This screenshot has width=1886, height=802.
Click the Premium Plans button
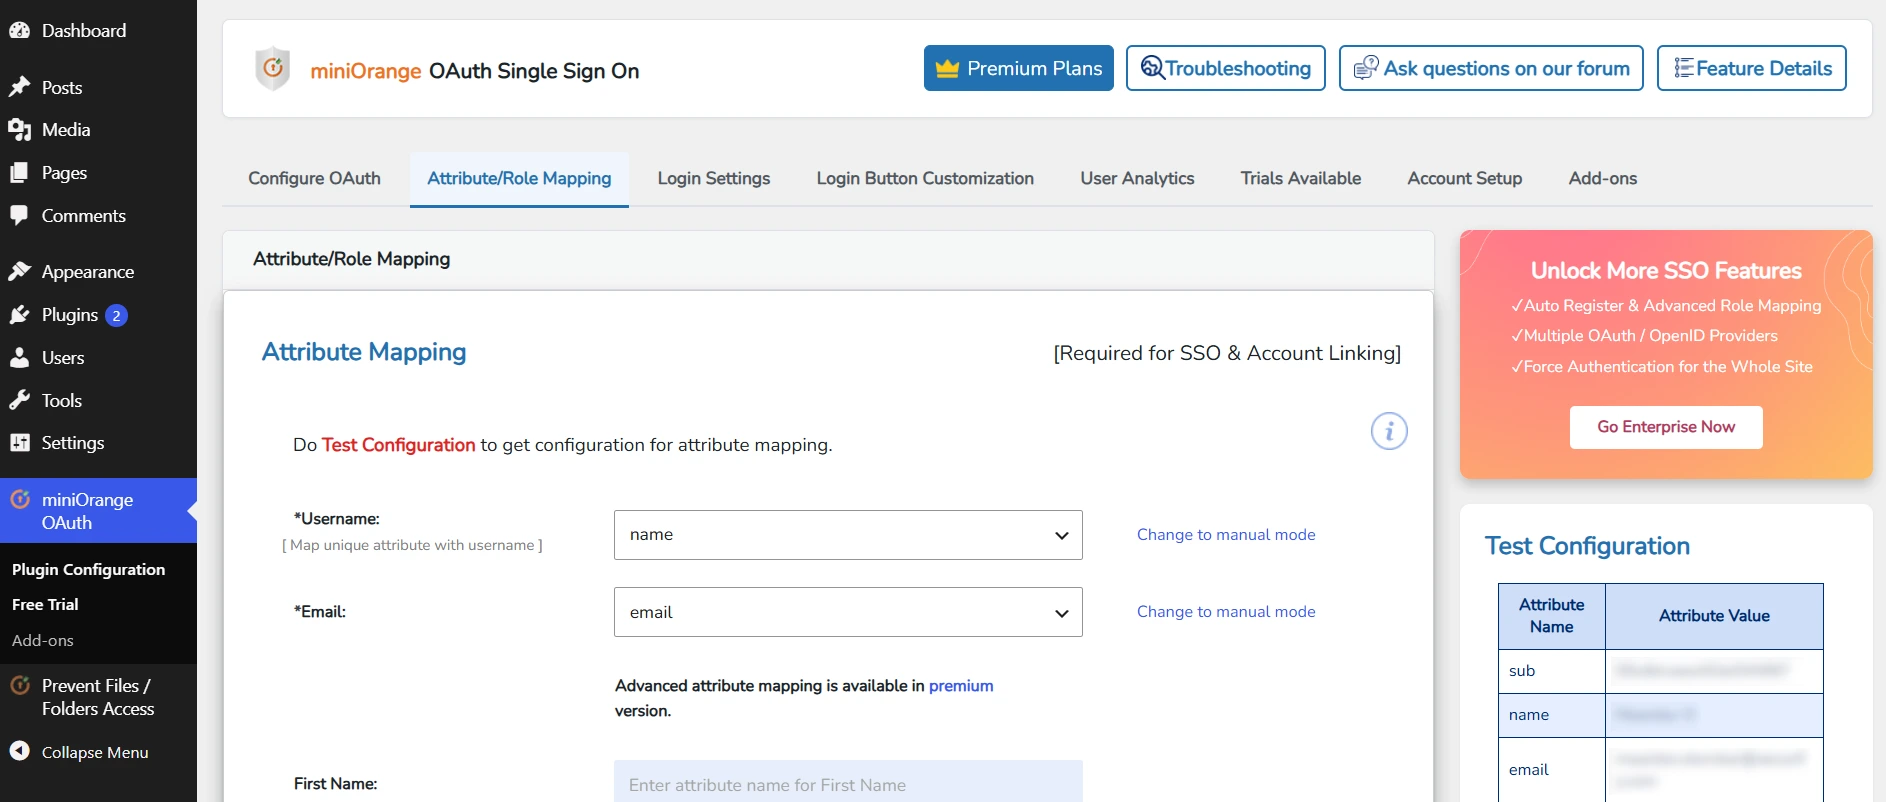click(x=1019, y=68)
